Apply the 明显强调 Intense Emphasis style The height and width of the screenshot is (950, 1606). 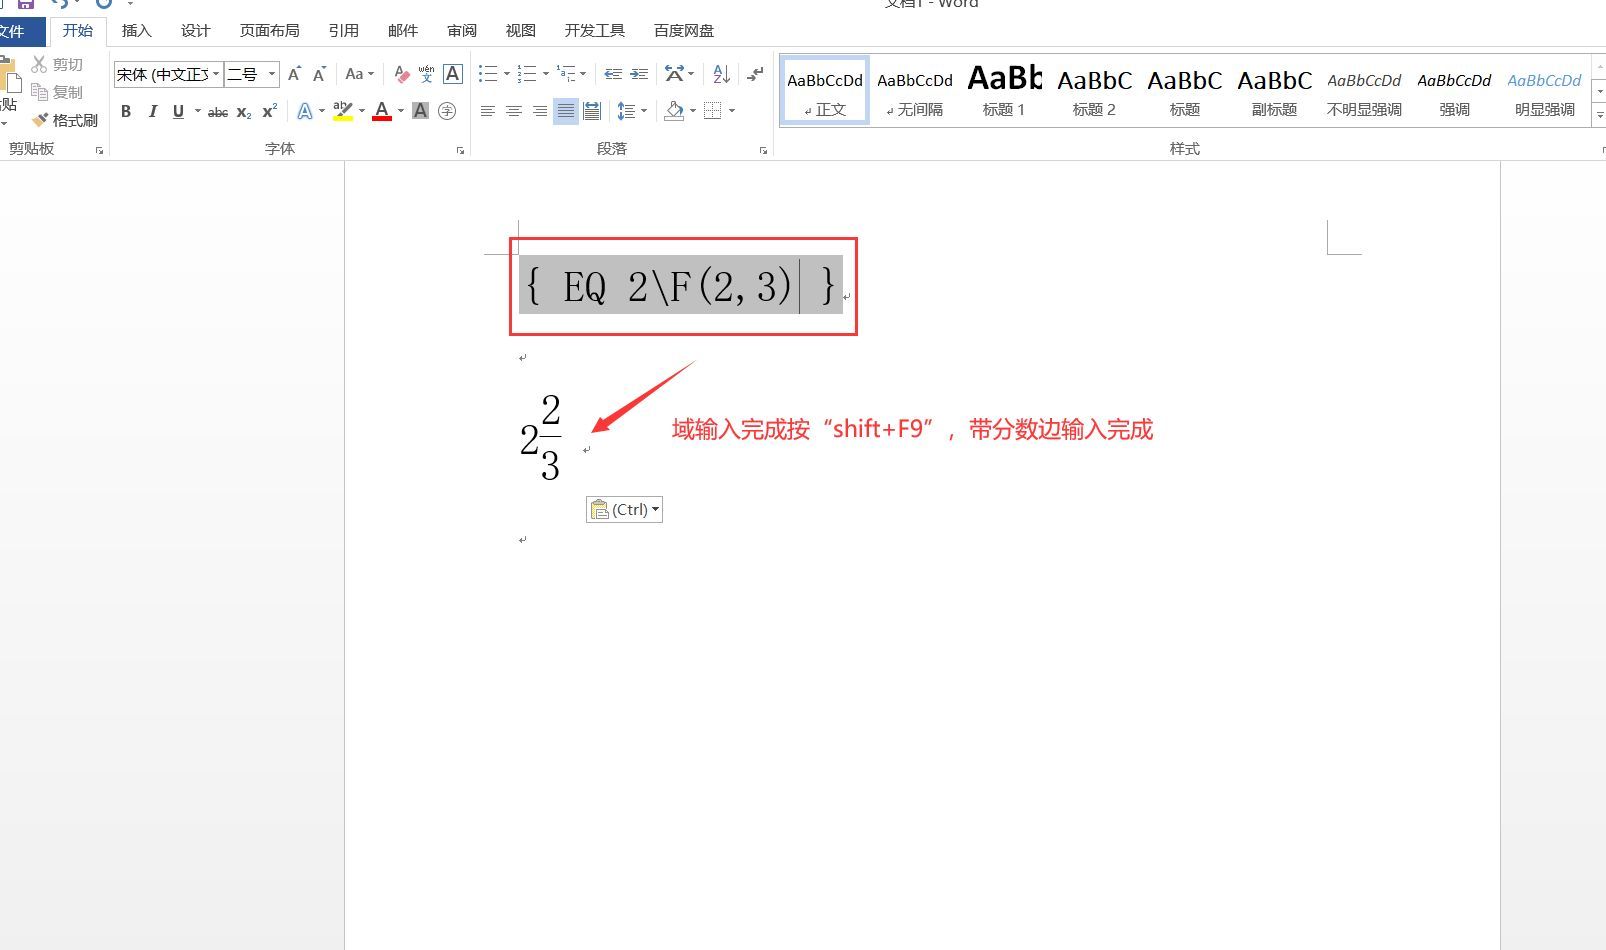point(1544,92)
